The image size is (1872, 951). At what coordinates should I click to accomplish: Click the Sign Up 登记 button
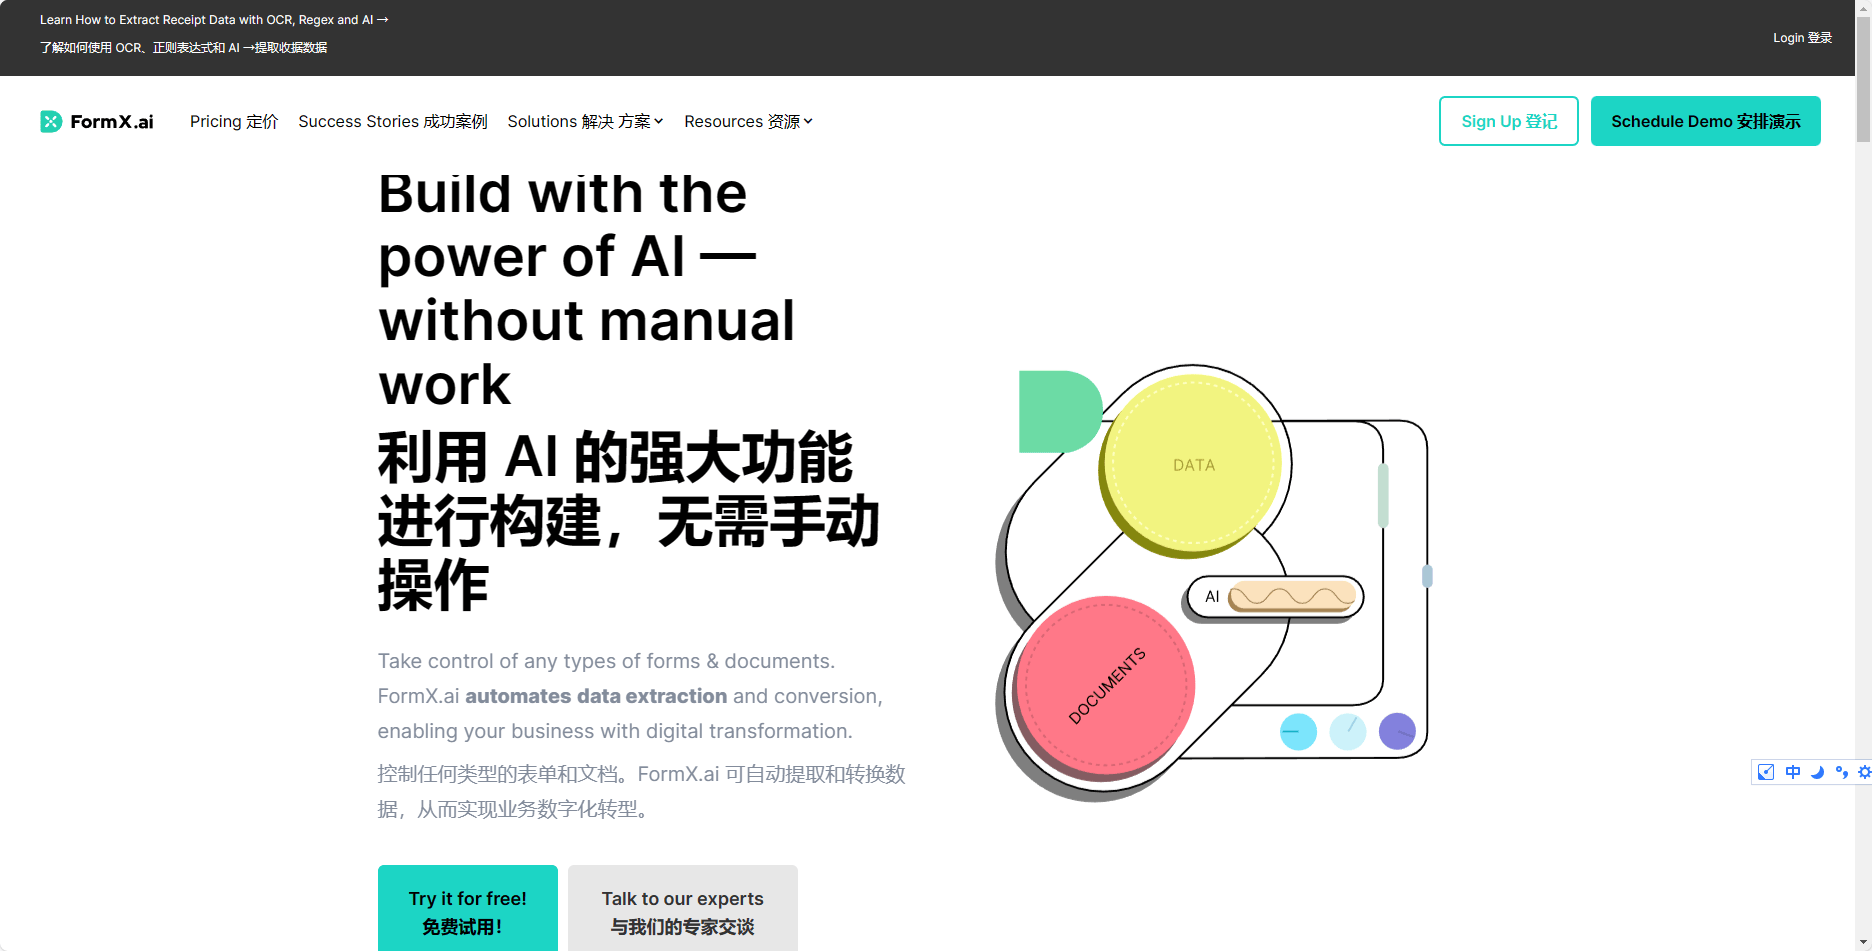click(x=1508, y=121)
